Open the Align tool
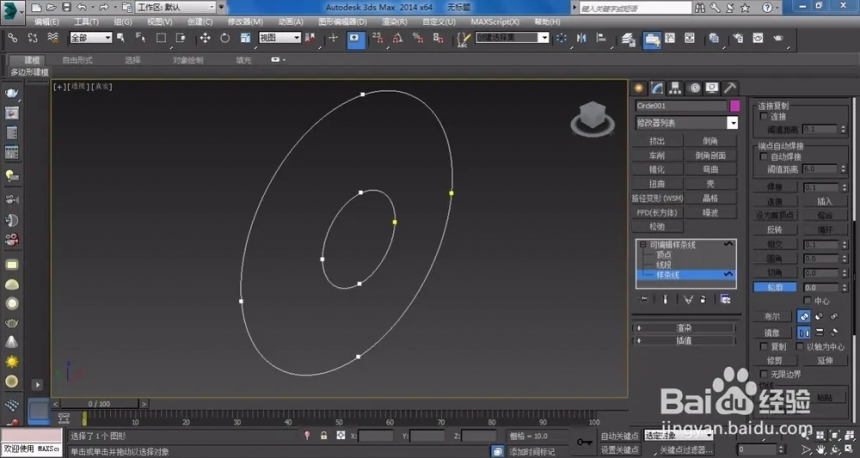860x458 pixels. pyautogui.click(x=602, y=38)
